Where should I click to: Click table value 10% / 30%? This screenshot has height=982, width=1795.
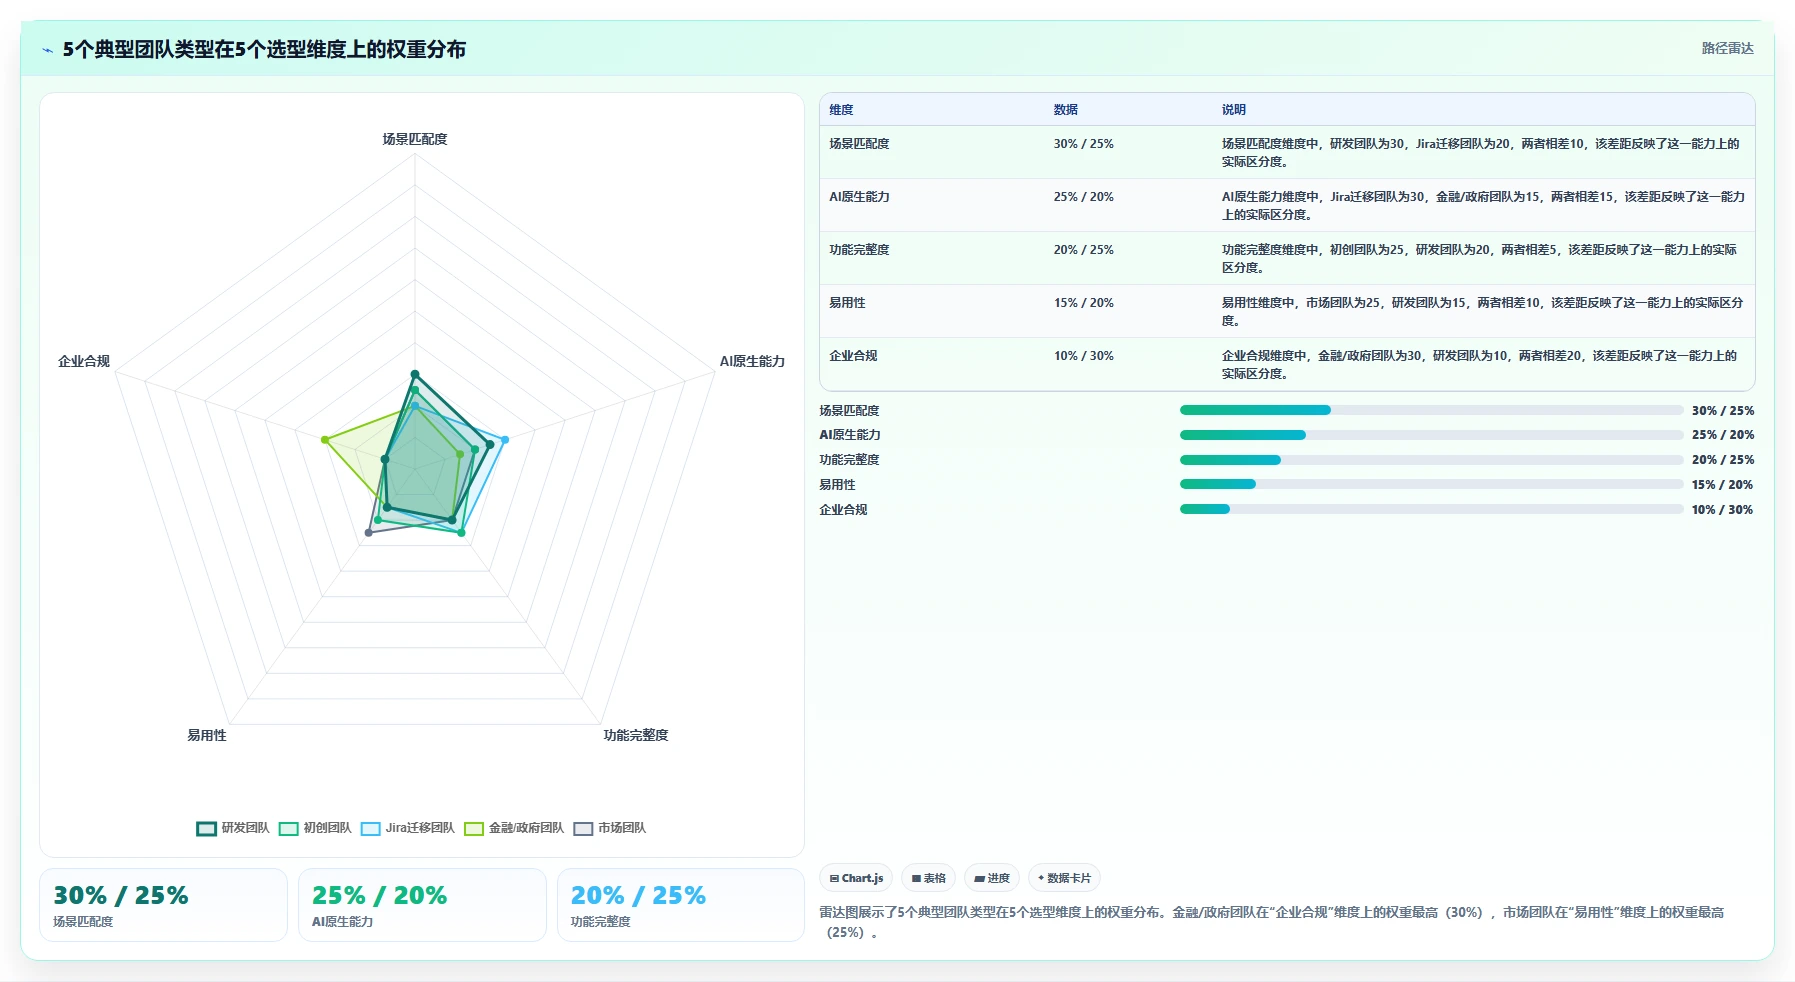click(x=1083, y=356)
